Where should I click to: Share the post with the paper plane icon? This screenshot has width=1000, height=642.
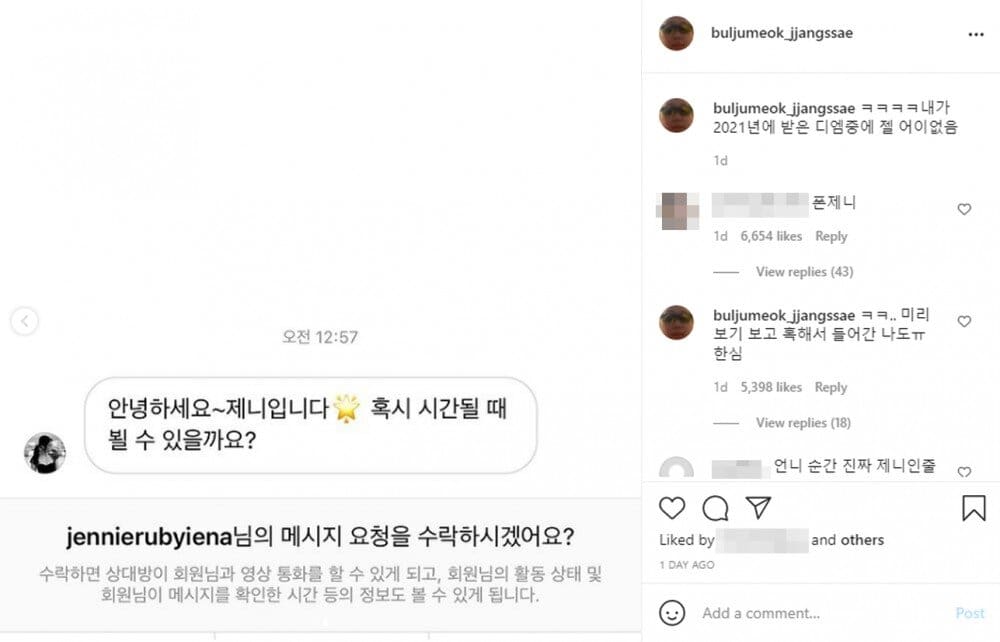pos(759,508)
